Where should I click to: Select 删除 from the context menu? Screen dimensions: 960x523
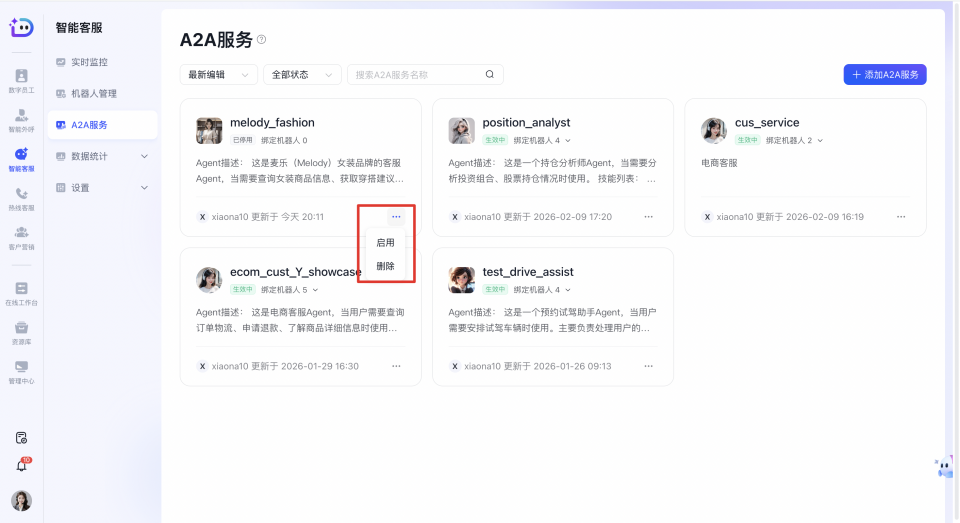click(385, 266)
